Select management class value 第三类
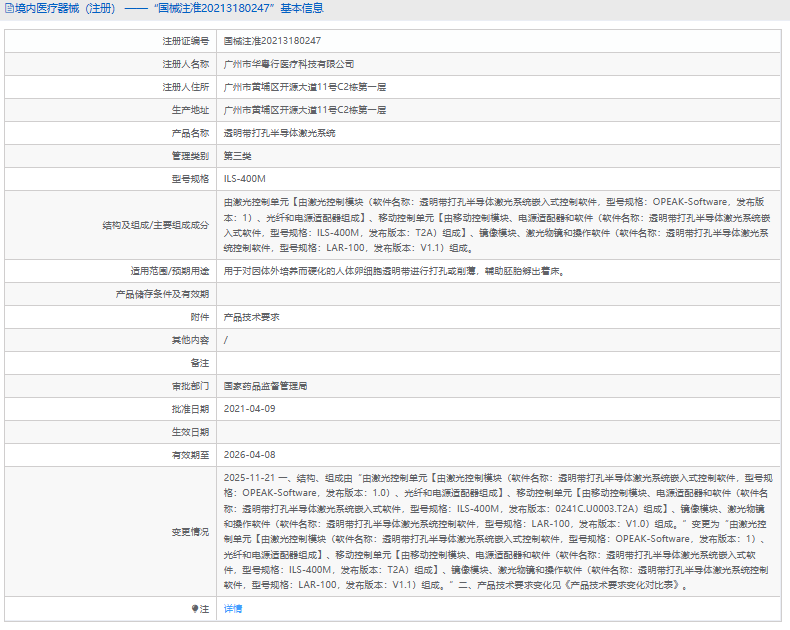 tap(237, 156)
